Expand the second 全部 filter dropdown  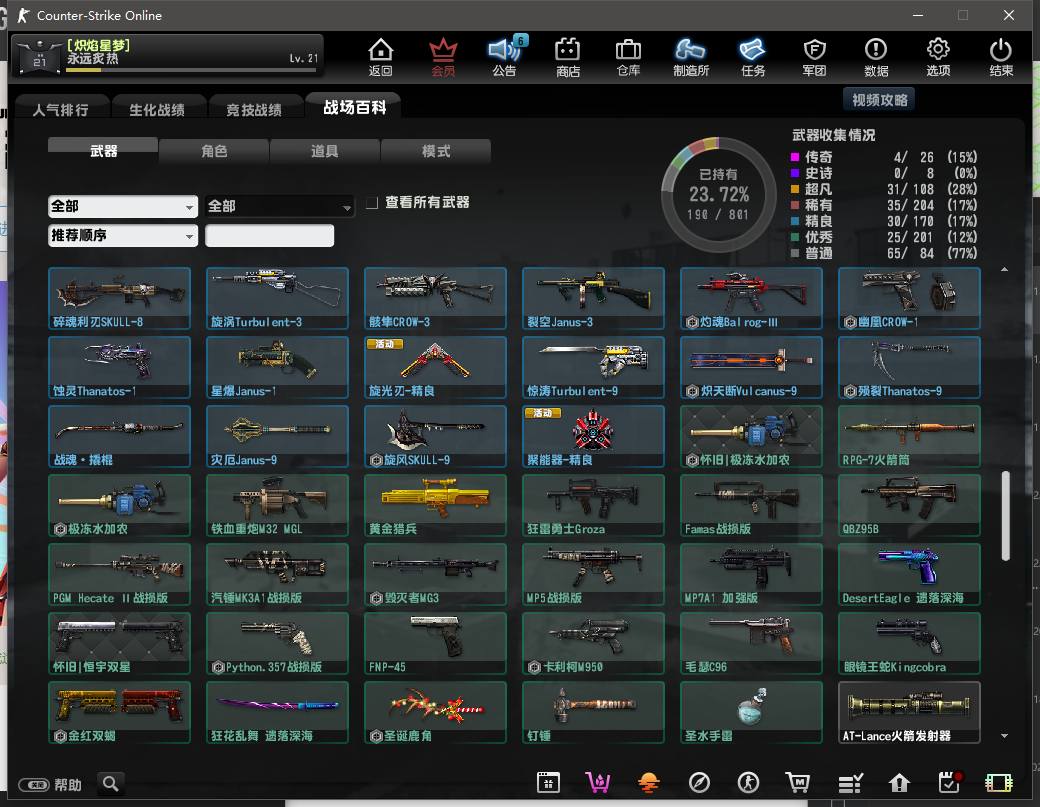tap(279, 206)
